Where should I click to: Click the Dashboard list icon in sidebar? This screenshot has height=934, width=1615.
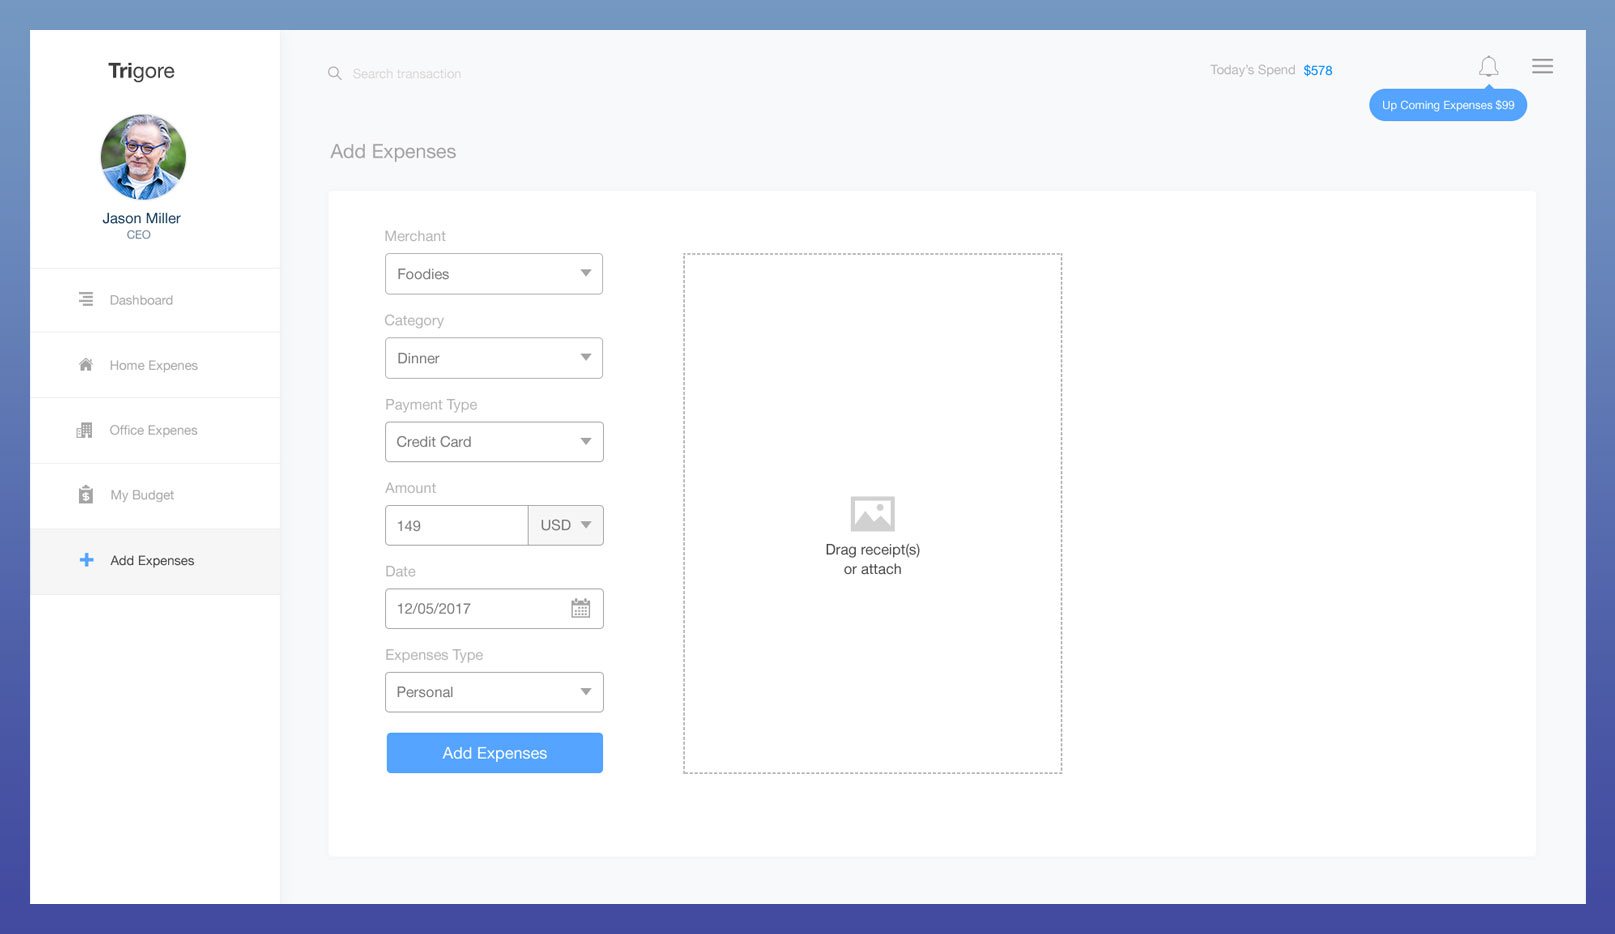pos(86,299)
